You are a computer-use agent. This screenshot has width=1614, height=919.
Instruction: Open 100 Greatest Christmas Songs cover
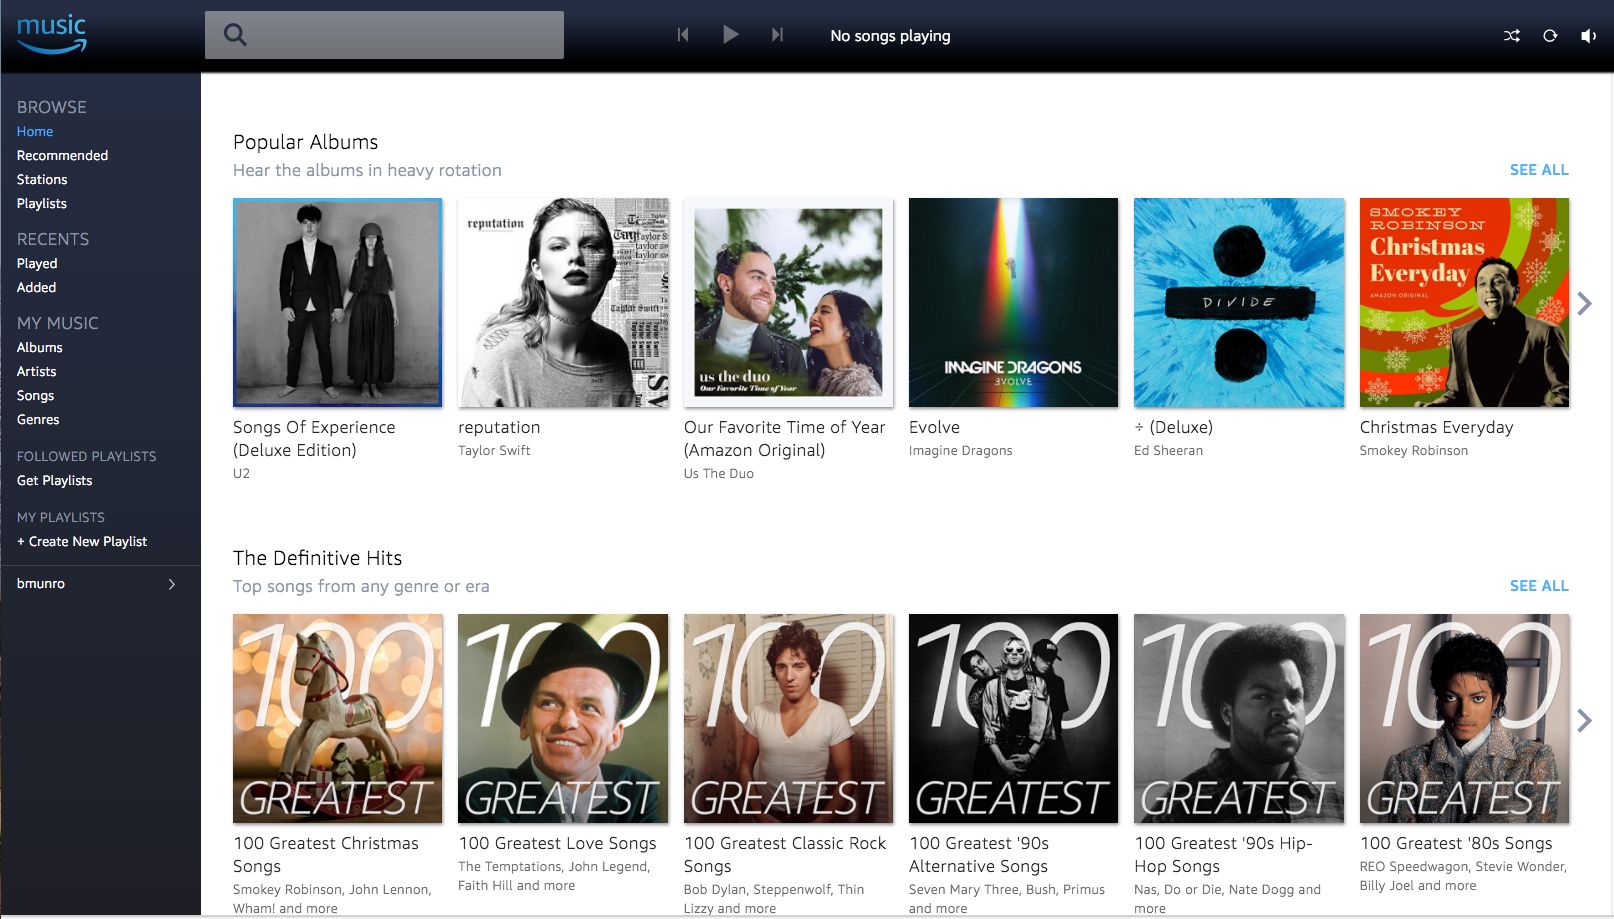(338, 719)
